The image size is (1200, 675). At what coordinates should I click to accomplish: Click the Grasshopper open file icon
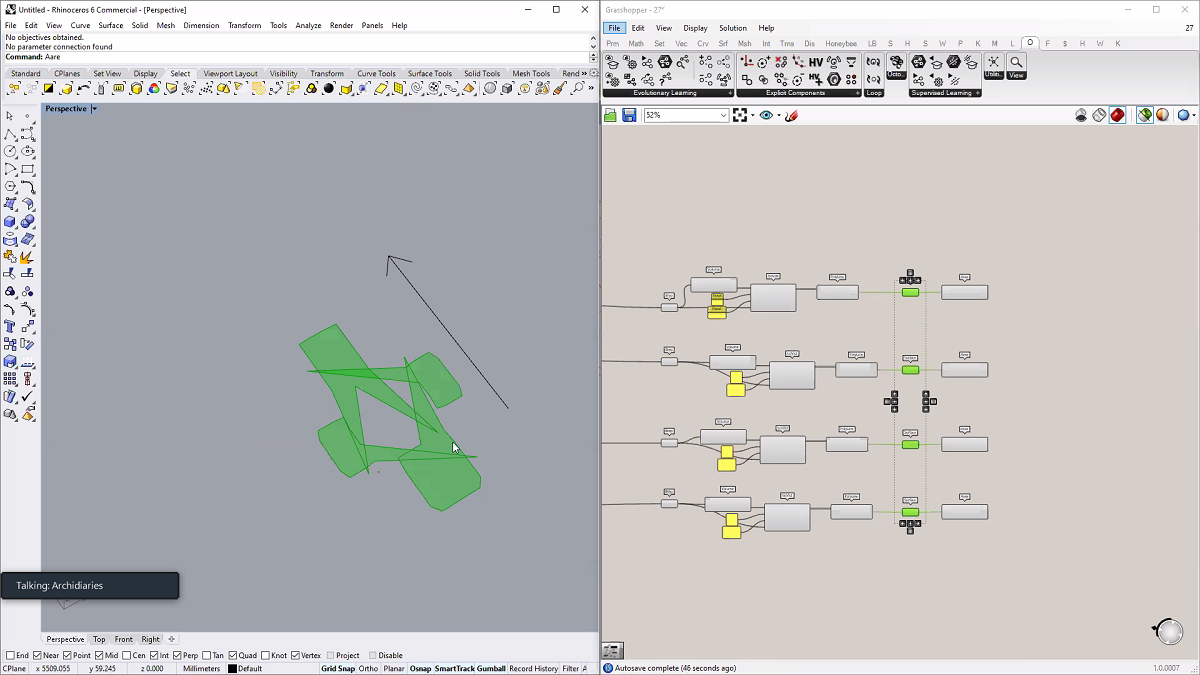(611, 116)
